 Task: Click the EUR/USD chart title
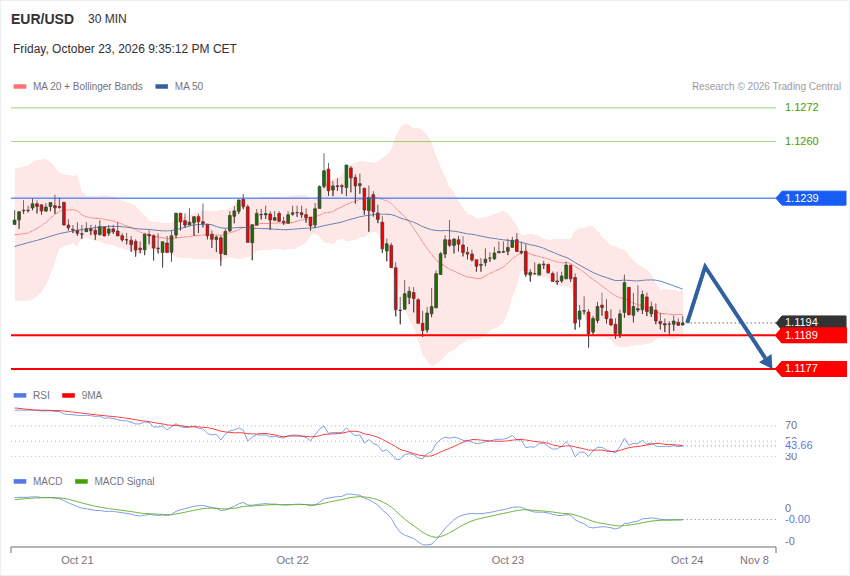[x=42, y=20]
